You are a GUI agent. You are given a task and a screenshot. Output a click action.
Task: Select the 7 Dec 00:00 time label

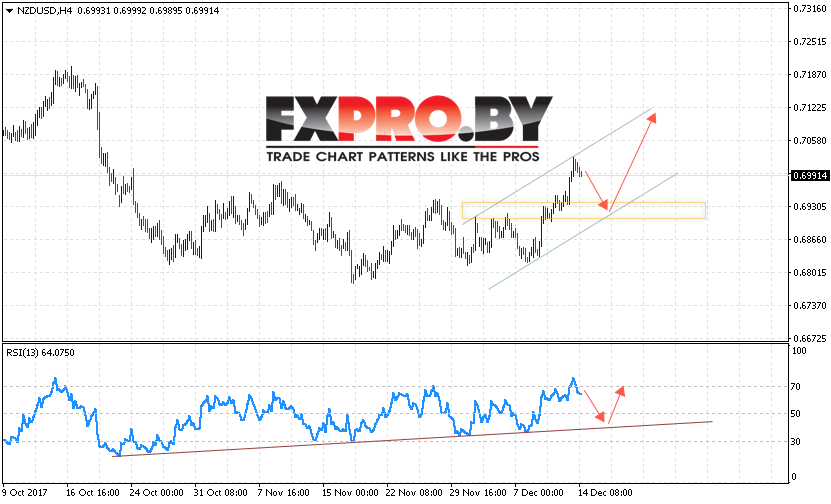538,493
